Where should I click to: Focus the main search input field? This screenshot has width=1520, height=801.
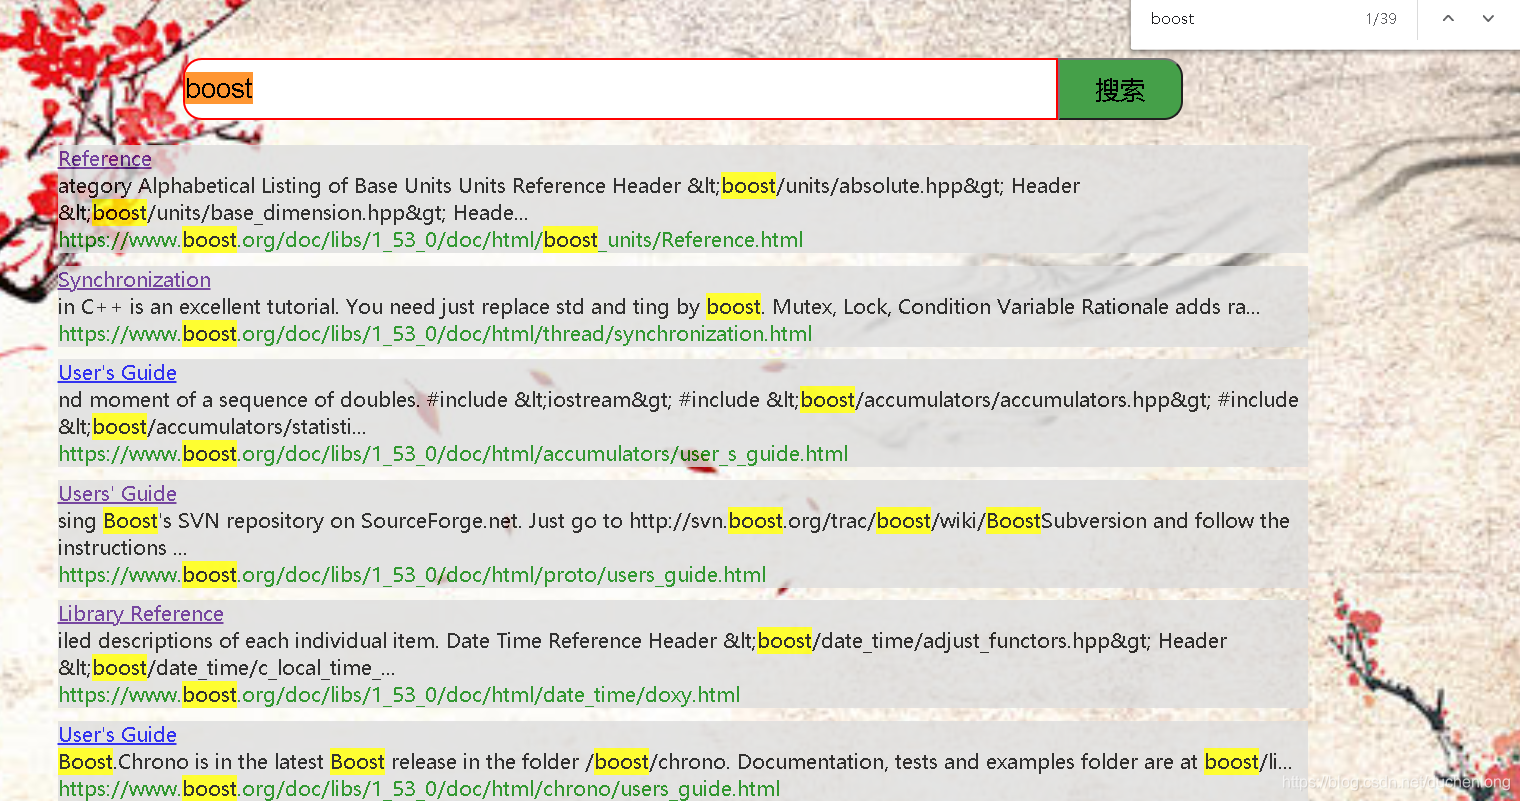[620, 89]
